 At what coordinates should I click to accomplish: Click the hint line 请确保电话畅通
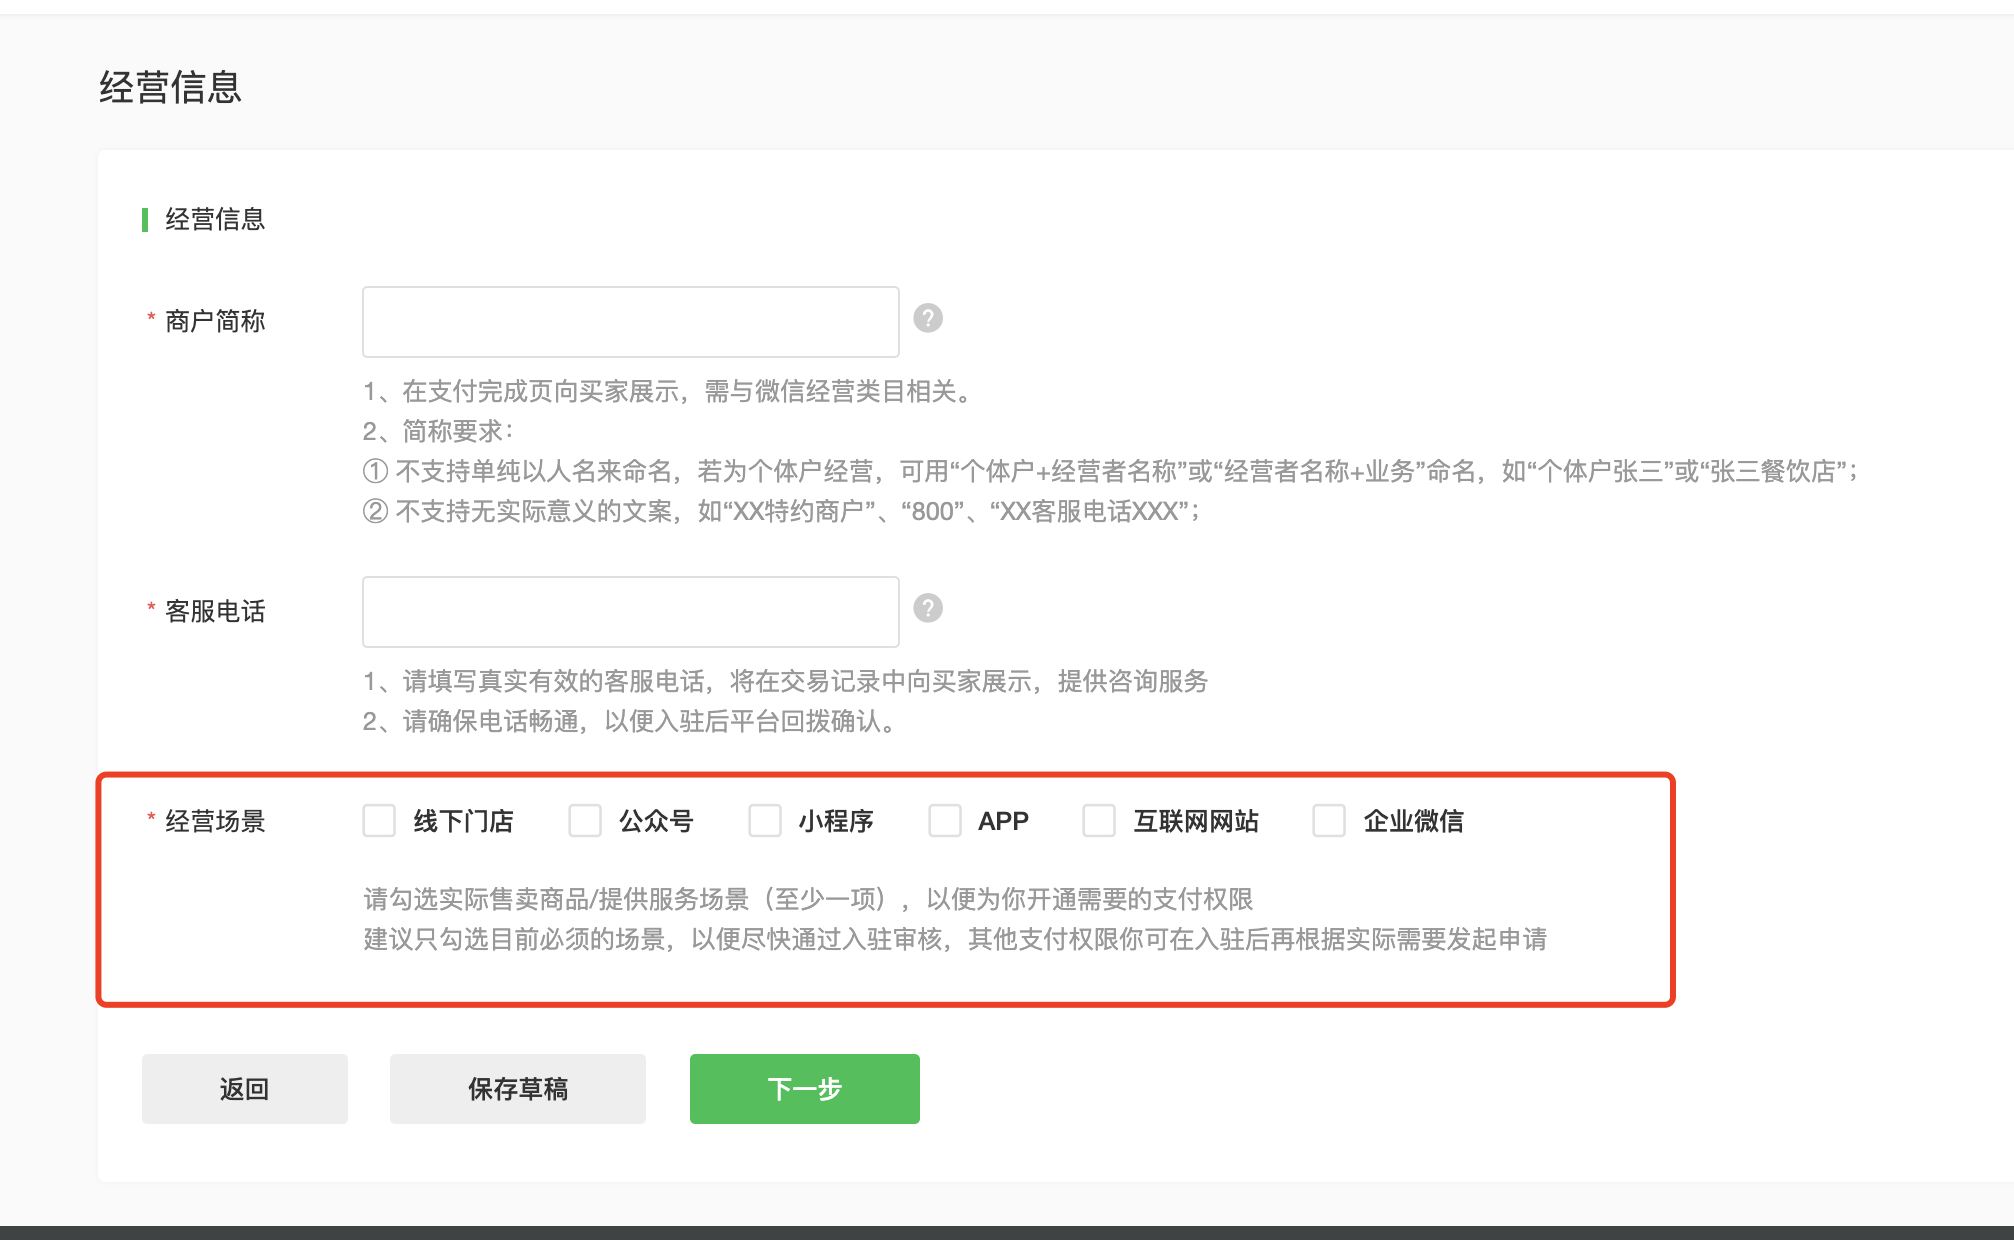tap(630, 721)
